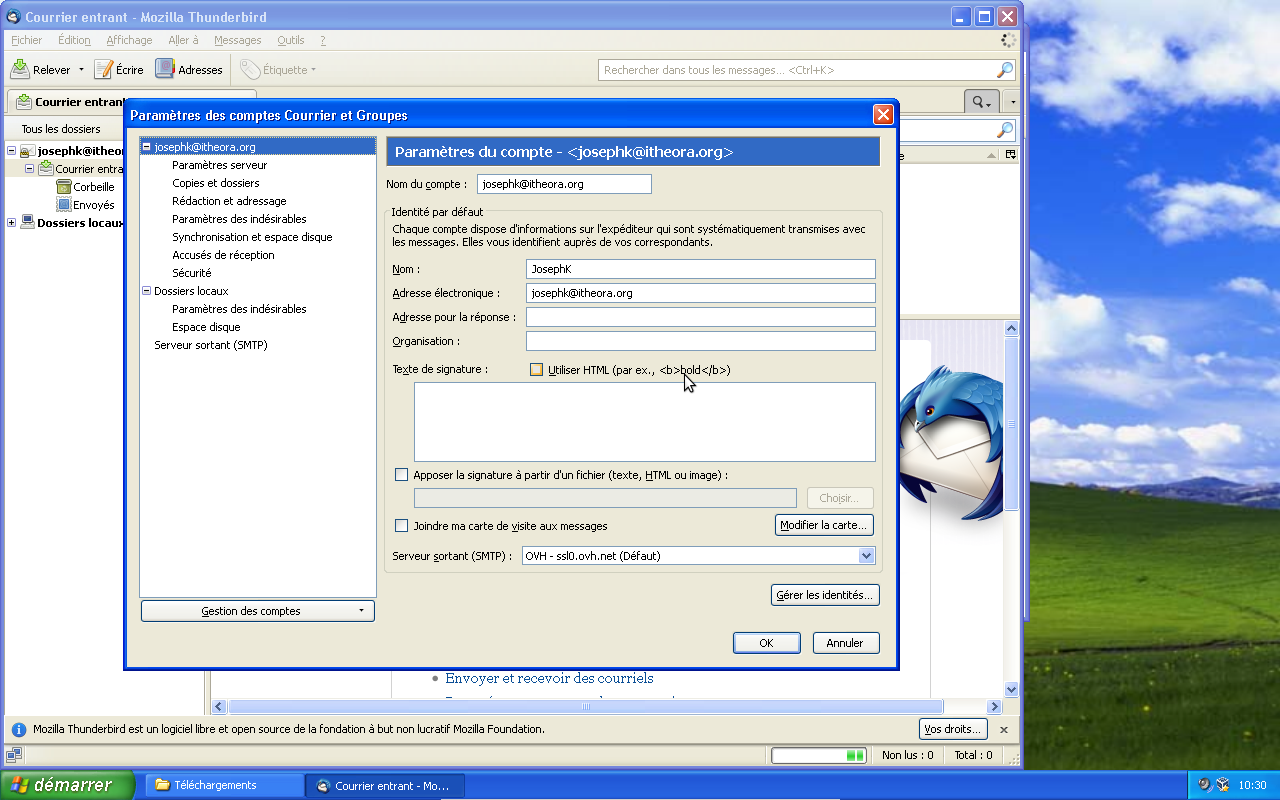This screenshot has width=1280, height=800.
Task: Select Accusés de réception tree item
Action: pos(223,255)
